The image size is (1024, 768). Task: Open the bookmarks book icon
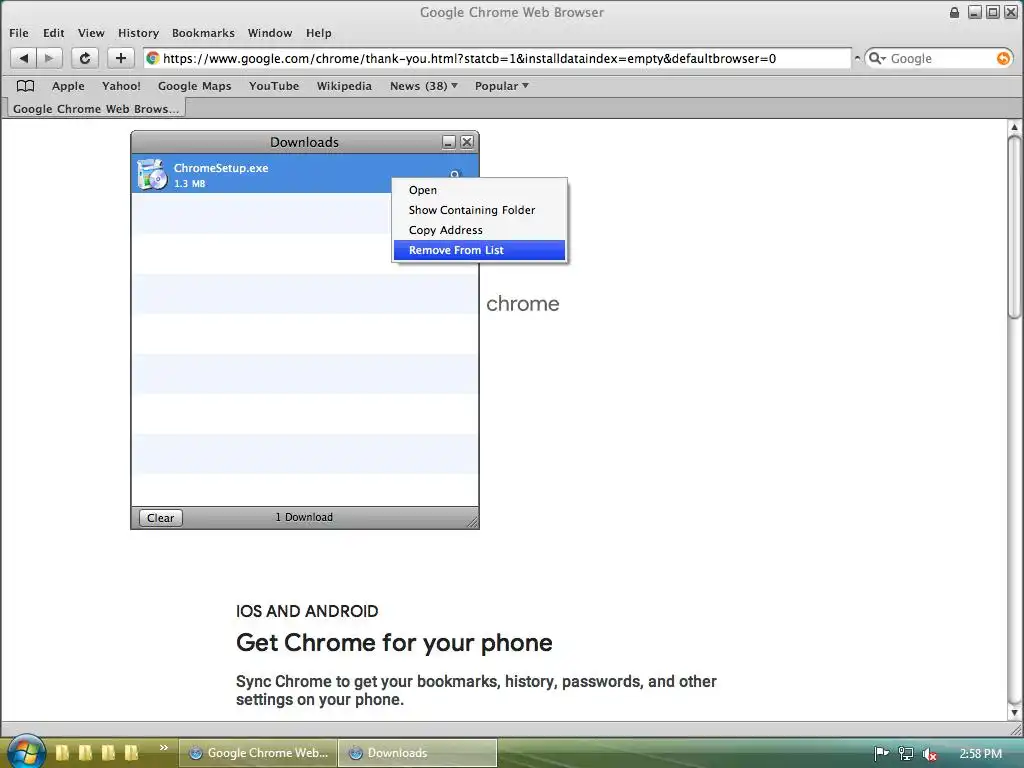(x=25, y=86)
